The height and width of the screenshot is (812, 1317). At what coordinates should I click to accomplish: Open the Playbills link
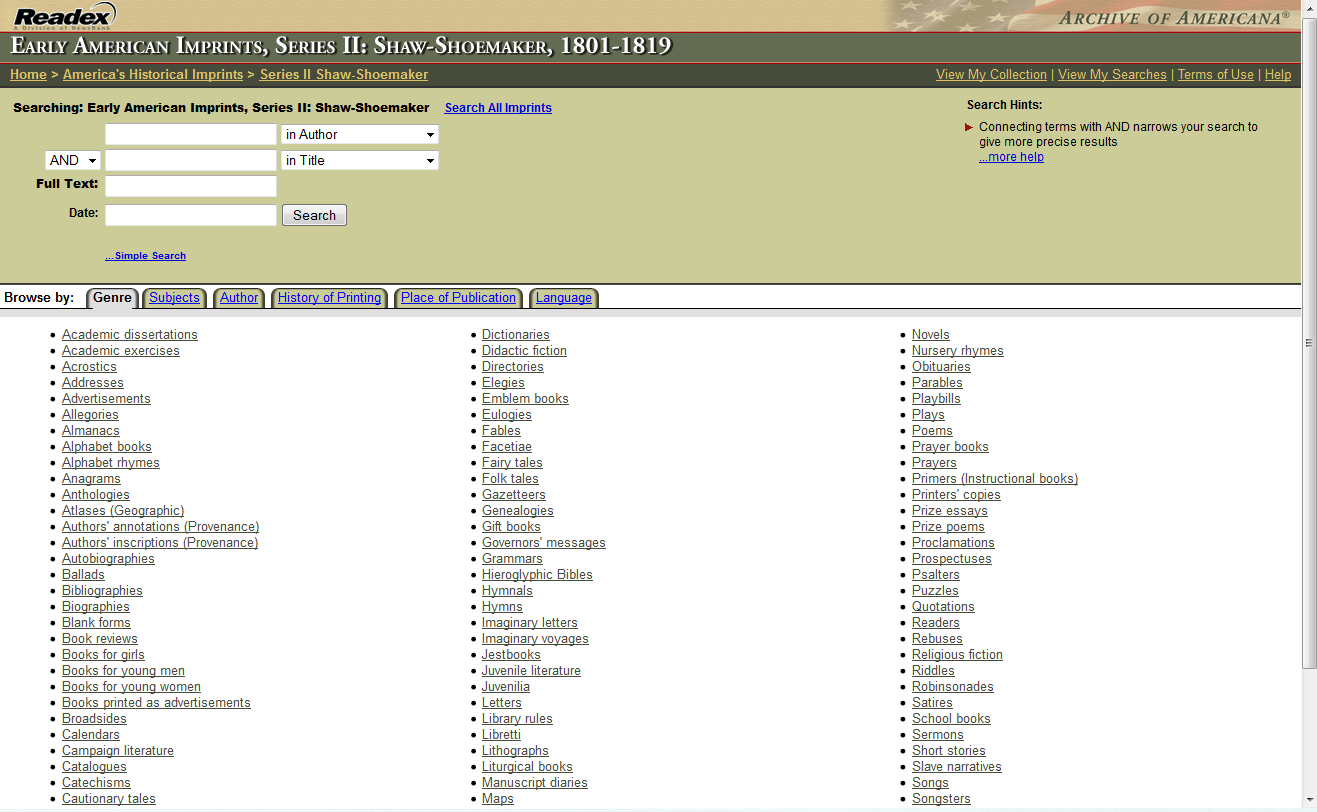(936, 399)
